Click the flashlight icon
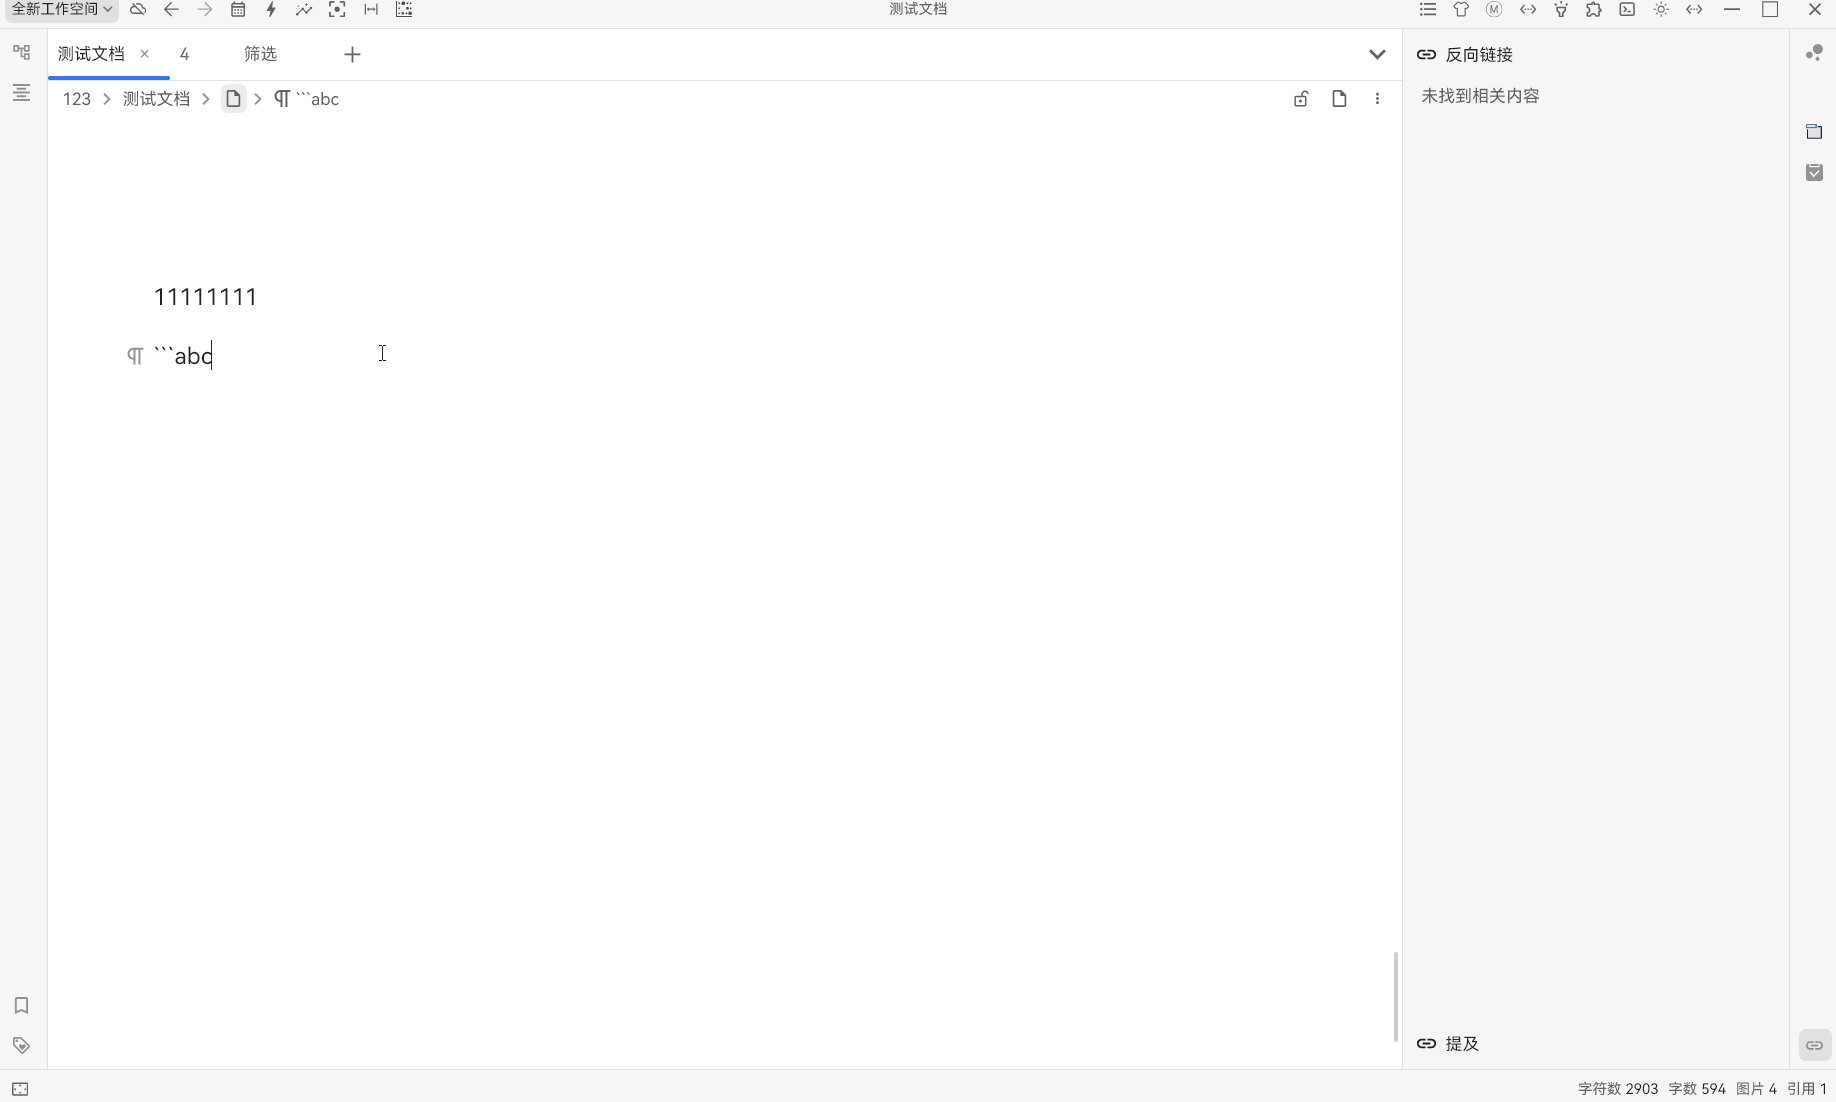Screen dimensions: 1836x1102 pyautogui.click(x=1561, y=10)
